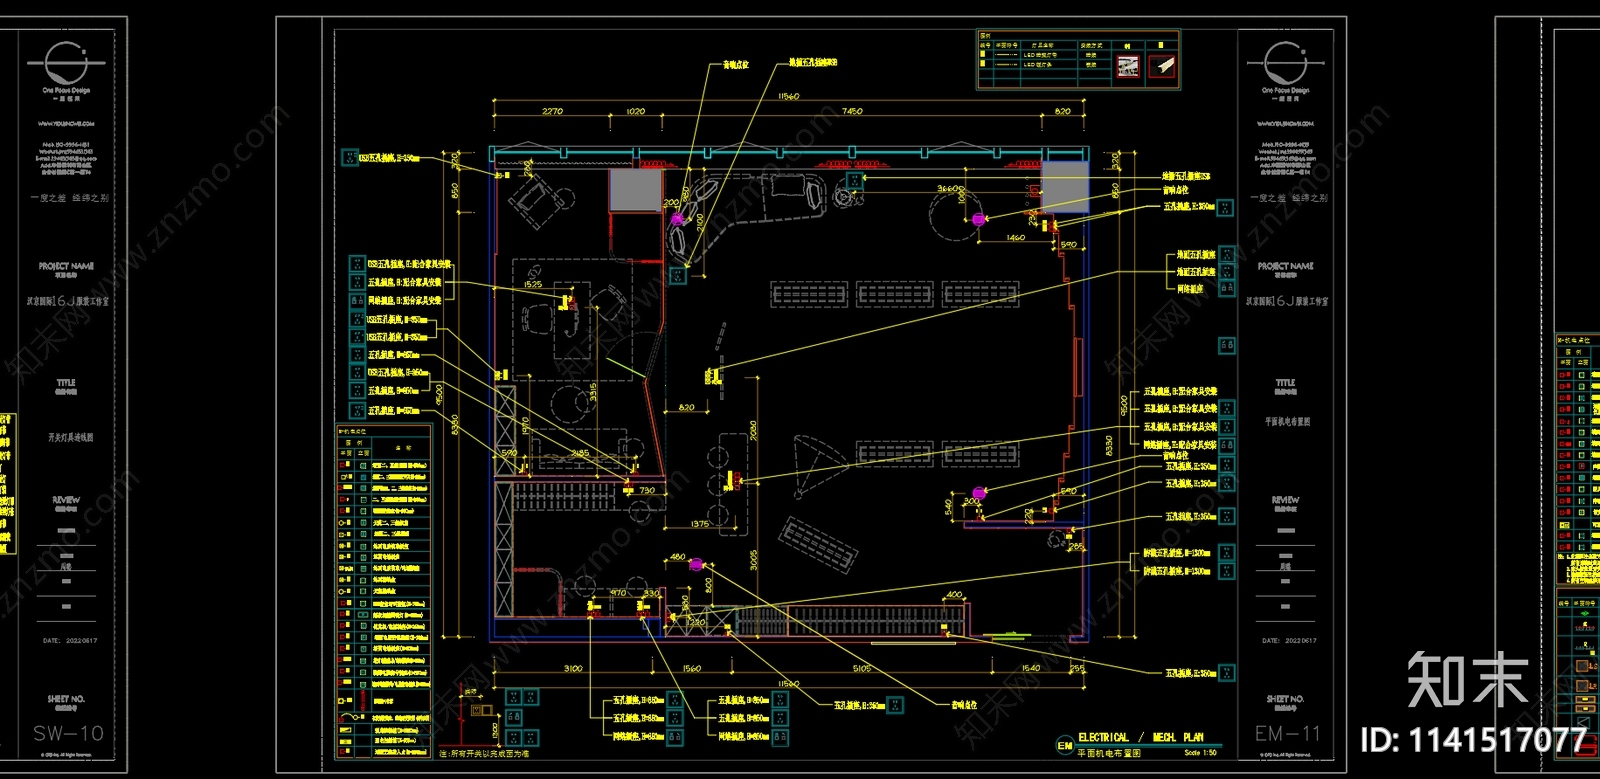Image resolution: width=1600 pixels, height=779 pixels.
Task: Select the "3100" dimension value
Action: coord(573,668)
